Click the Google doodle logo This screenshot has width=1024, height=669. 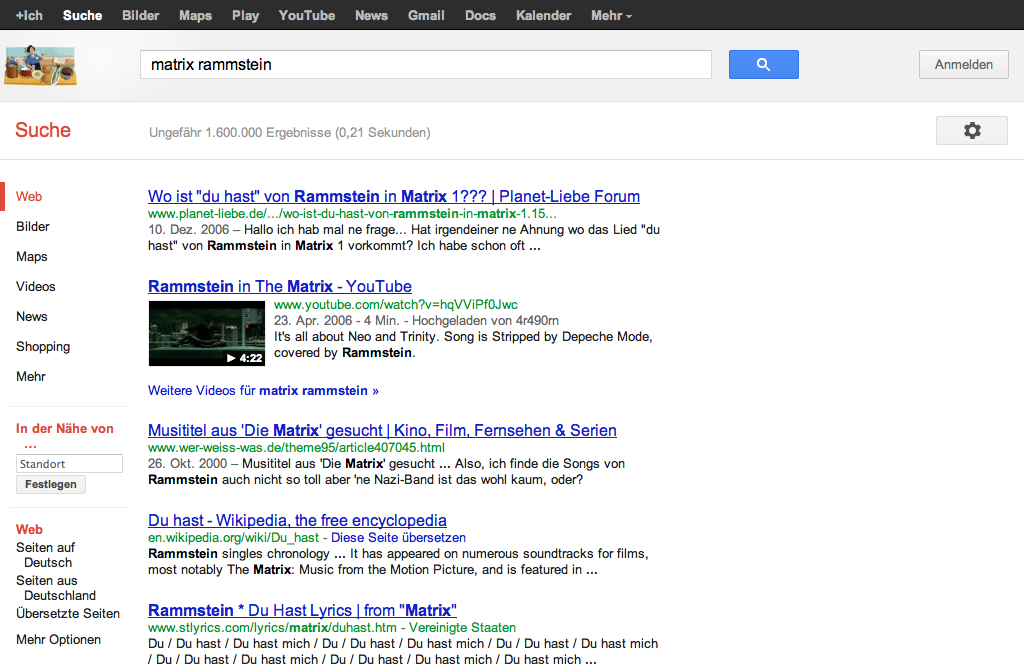coord(40,65)
